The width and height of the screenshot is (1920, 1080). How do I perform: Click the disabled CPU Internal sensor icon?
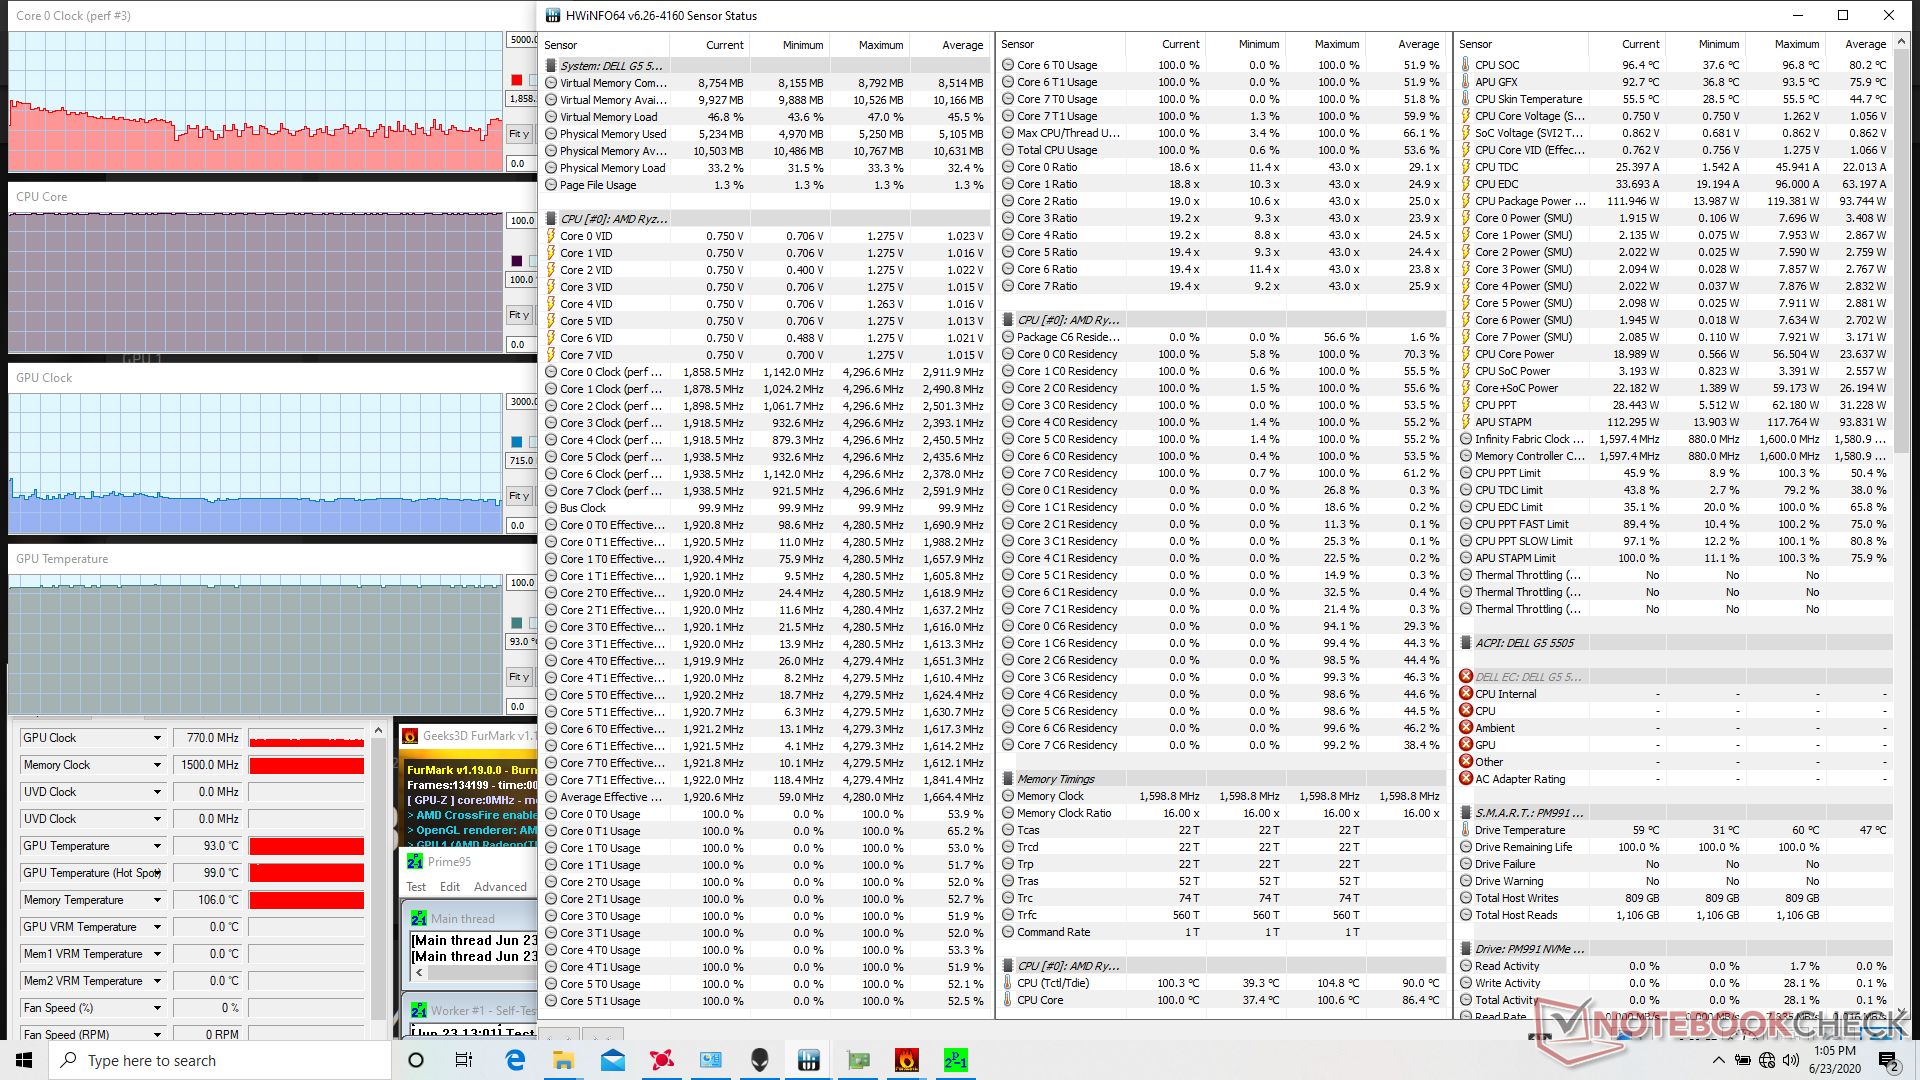pos(1466,693)
